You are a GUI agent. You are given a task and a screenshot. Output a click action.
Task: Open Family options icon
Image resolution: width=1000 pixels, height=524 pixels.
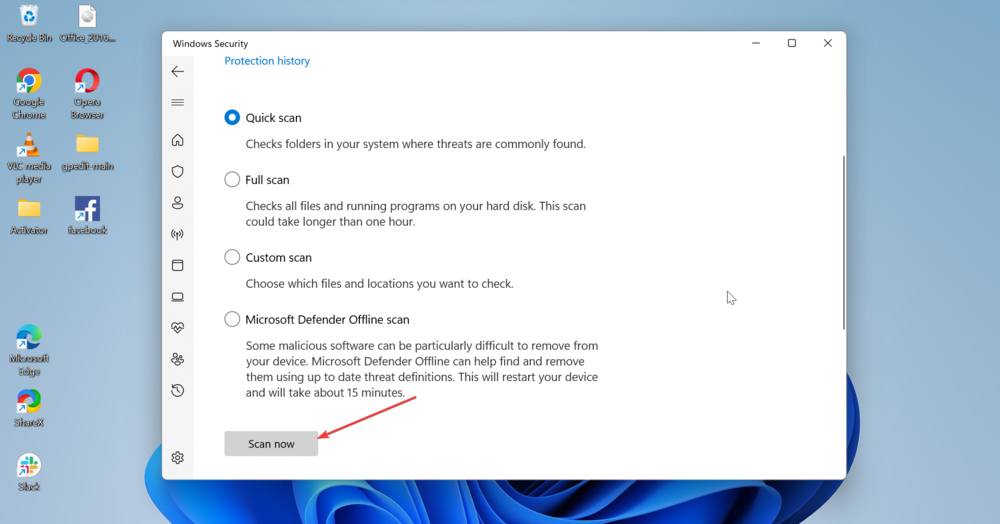[x=178, y=359]
